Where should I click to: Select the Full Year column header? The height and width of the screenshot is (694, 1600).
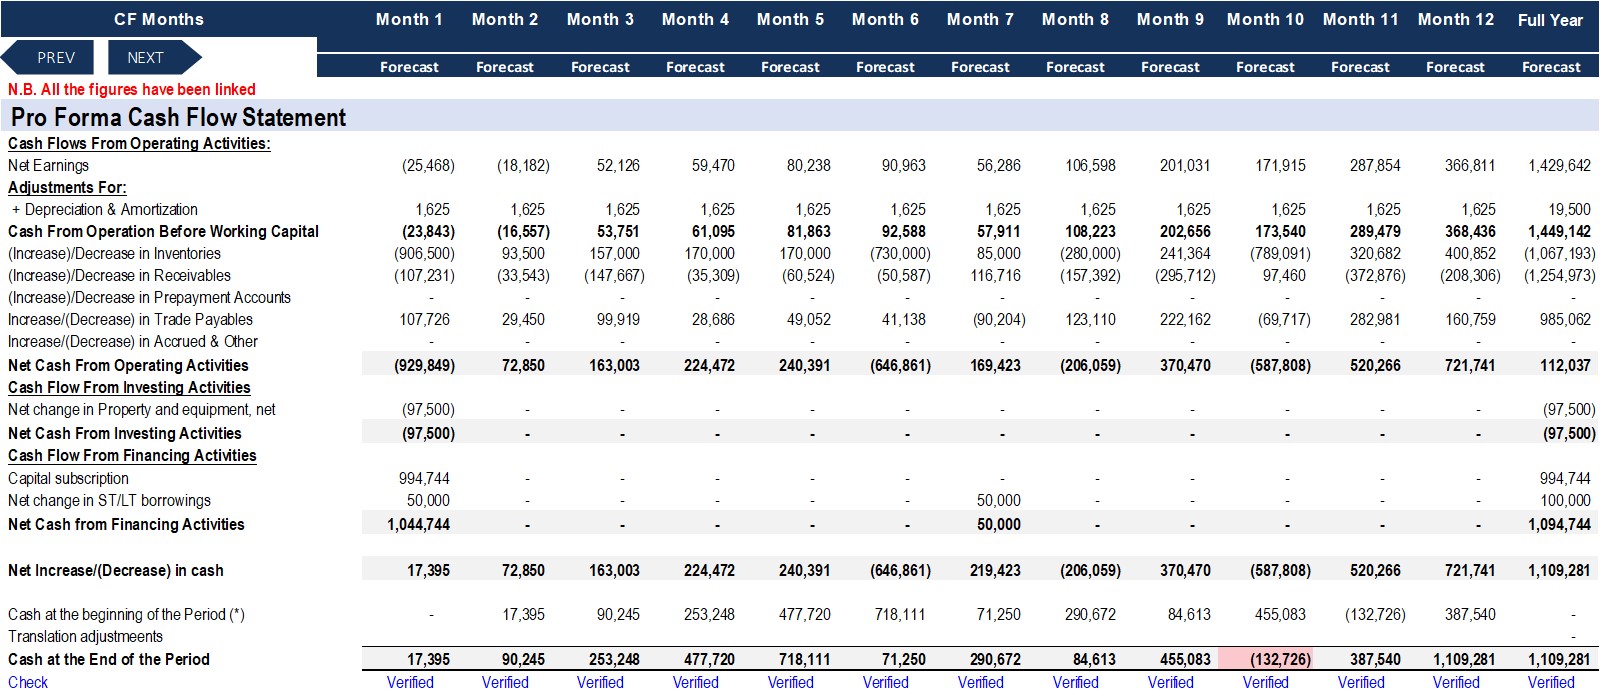[1550, 20]
